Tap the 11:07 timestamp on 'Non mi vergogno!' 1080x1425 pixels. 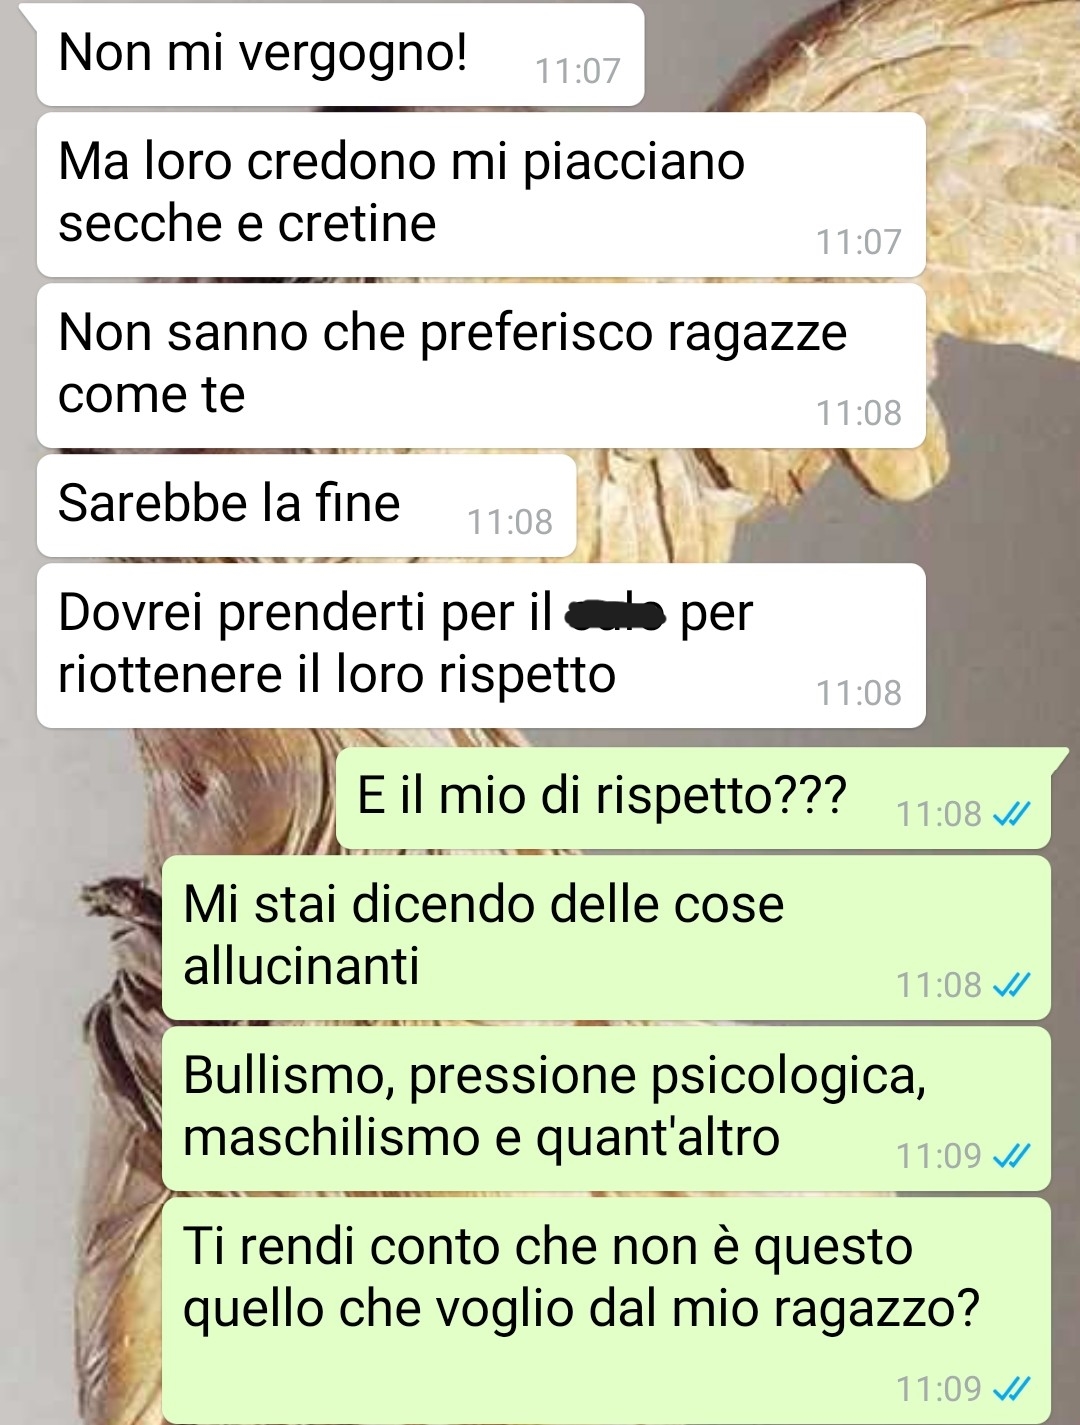coord(578,71)
